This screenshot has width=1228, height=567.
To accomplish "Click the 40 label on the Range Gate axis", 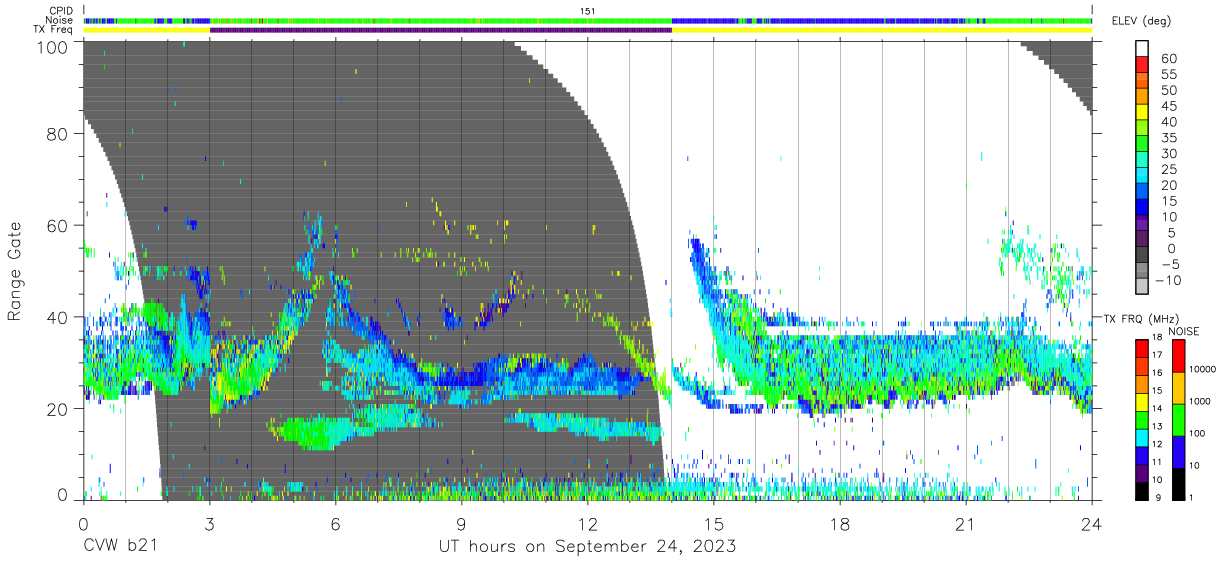I will (x=59, y=317).
